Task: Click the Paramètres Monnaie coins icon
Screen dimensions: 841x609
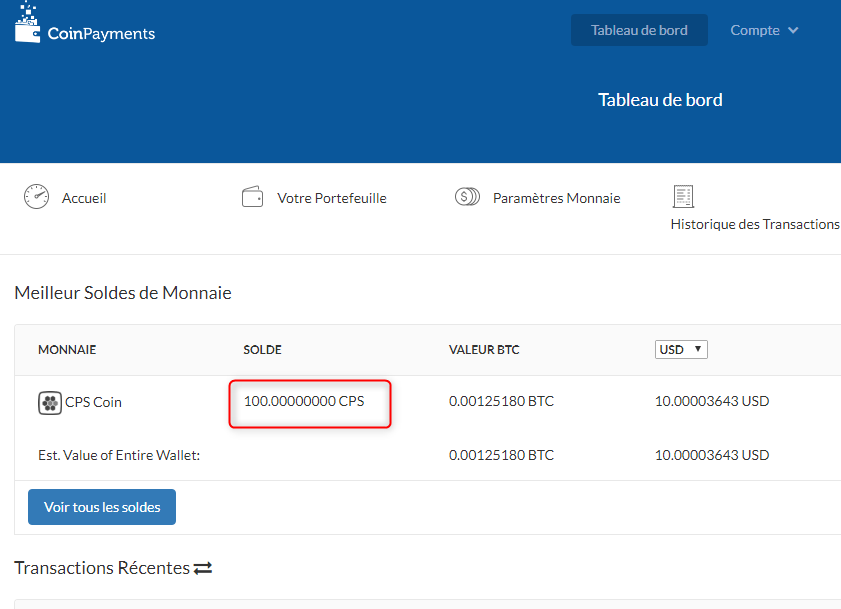Action: pos(467,196)
